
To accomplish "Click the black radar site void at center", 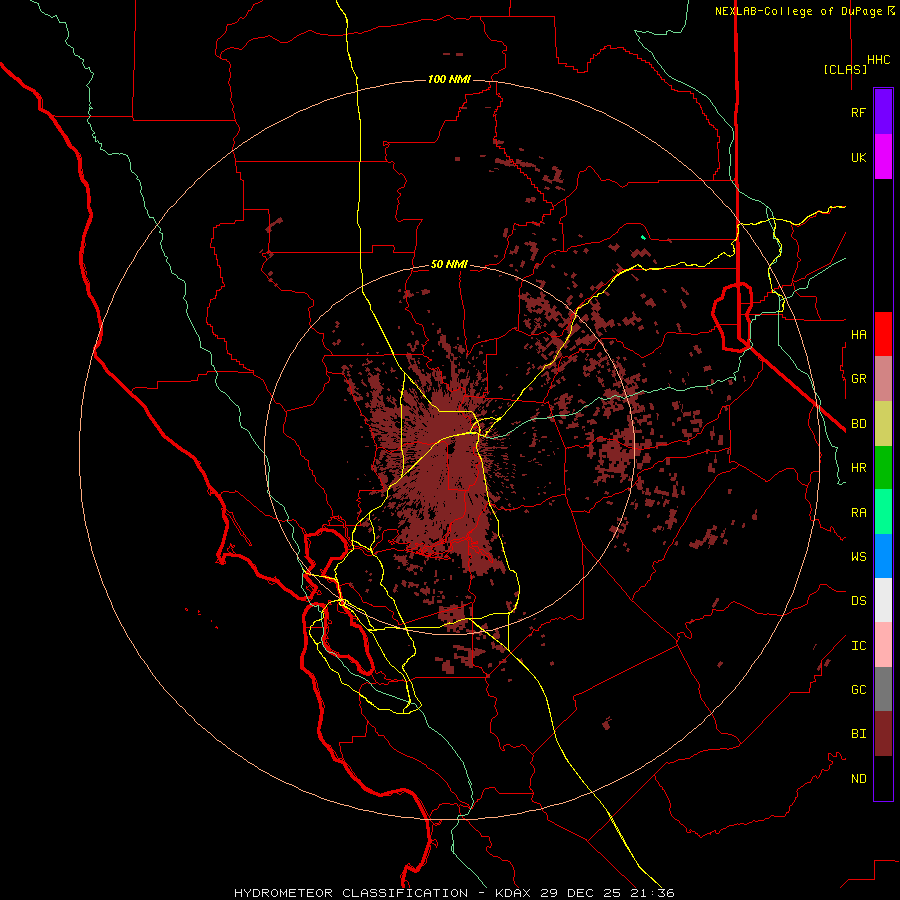I will click(x=452, y=447).
